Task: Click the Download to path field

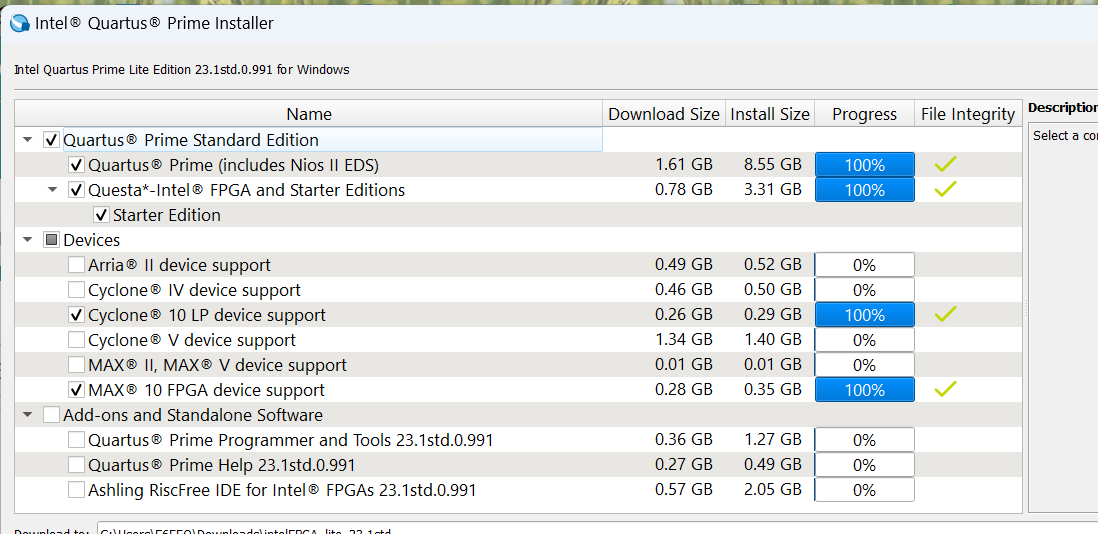Action: coord(400,529)
